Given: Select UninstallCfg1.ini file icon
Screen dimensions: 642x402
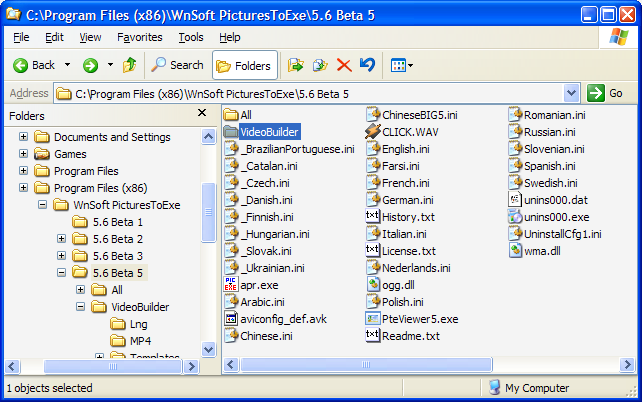Looking at the screenshot, I should (515, 234).
